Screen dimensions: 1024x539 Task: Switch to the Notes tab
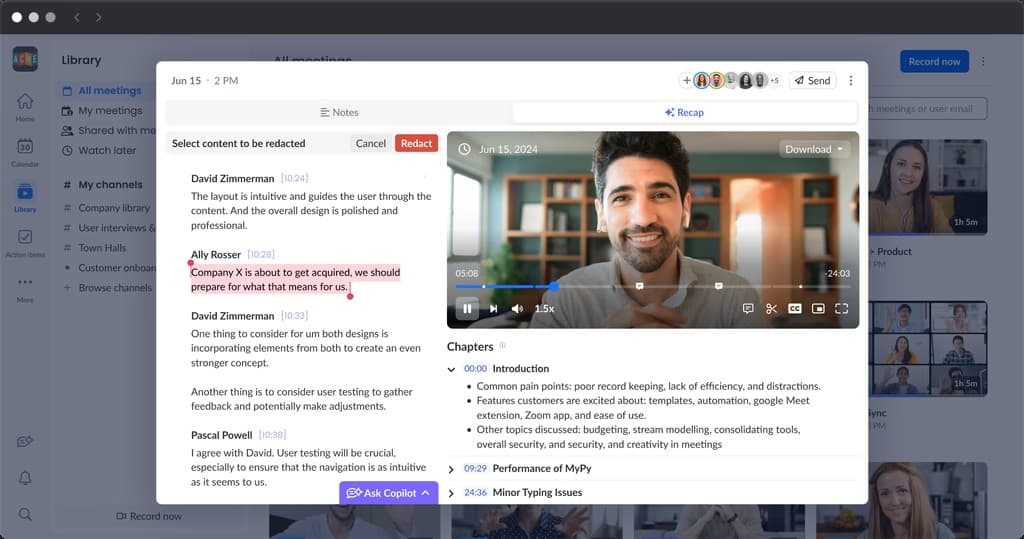tap(339, 112)
